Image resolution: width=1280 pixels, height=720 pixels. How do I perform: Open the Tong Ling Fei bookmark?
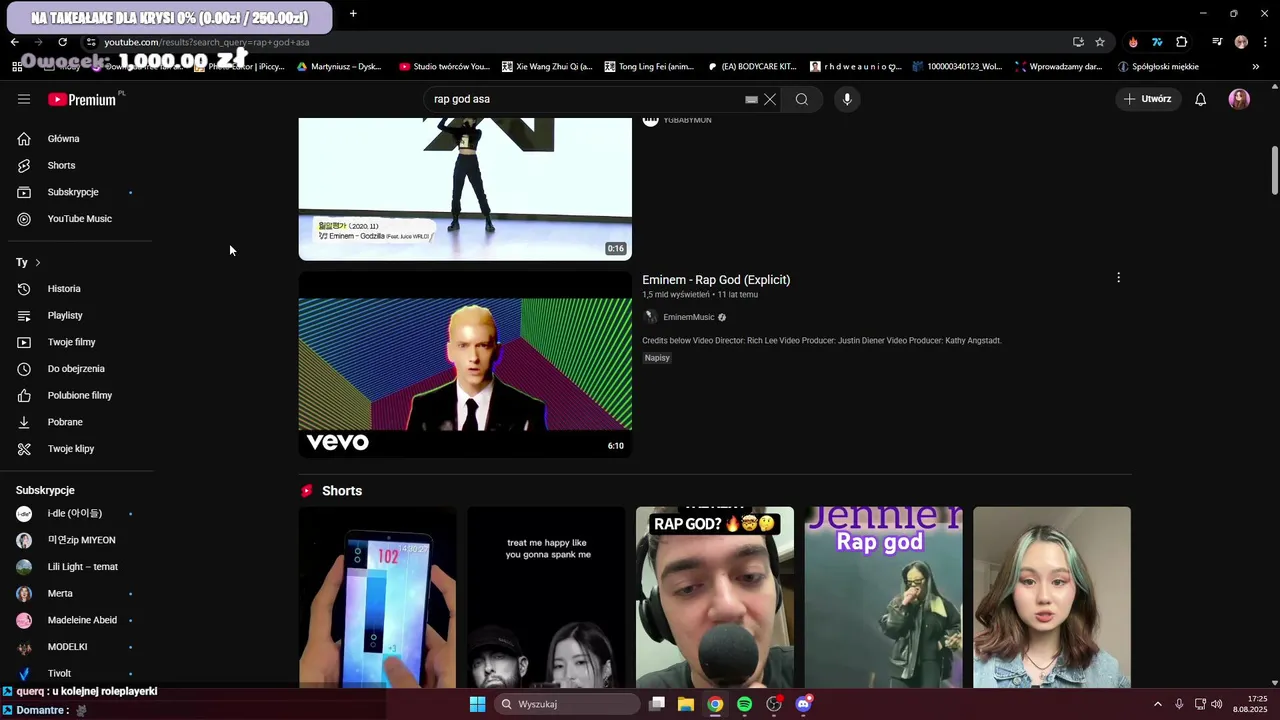click(x=649, y=67)
